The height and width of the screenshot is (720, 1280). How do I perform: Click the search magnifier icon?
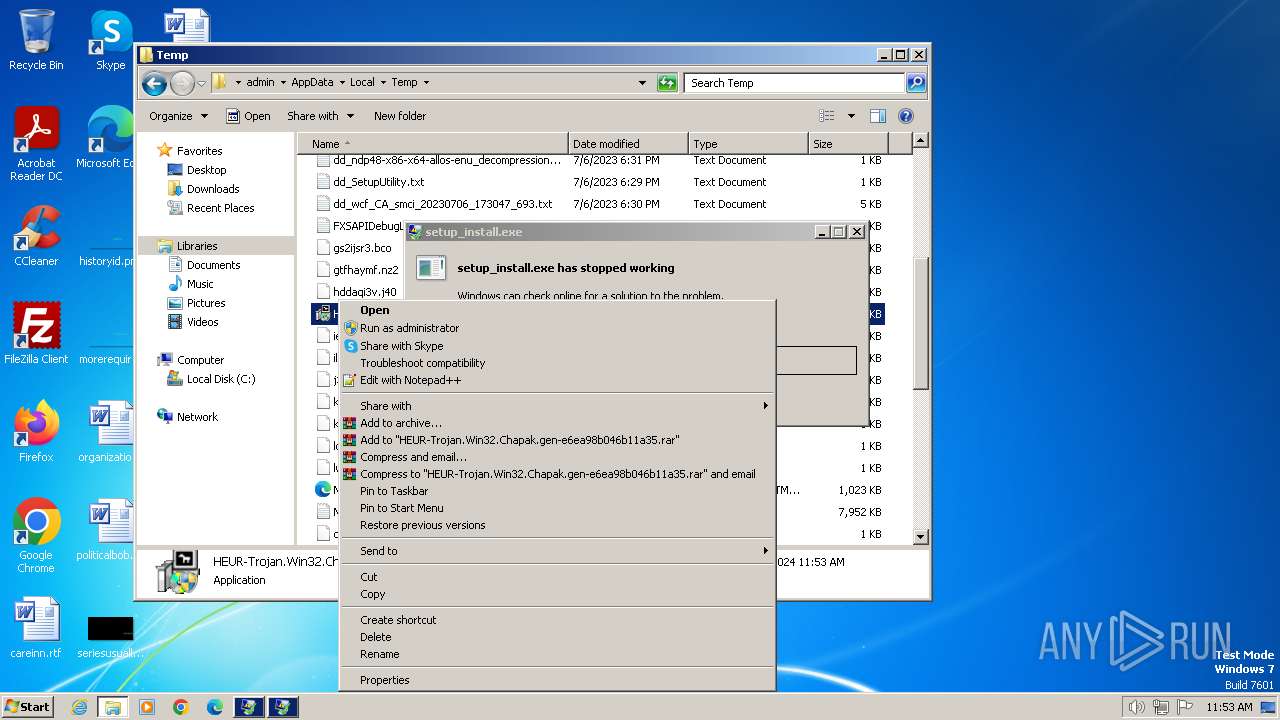click(915, 83)
